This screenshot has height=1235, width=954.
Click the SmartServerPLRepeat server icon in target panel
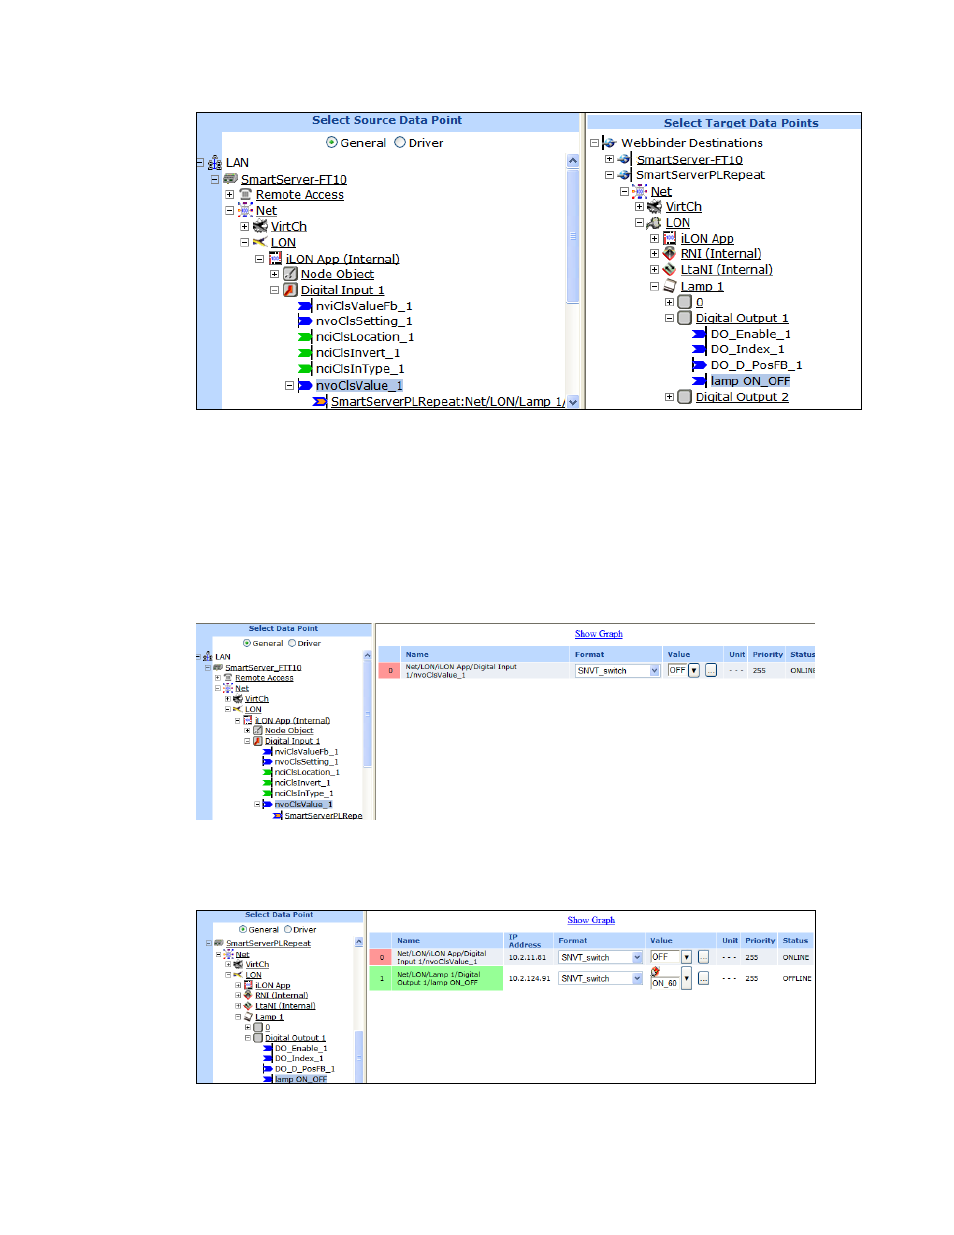coord(624,175)
